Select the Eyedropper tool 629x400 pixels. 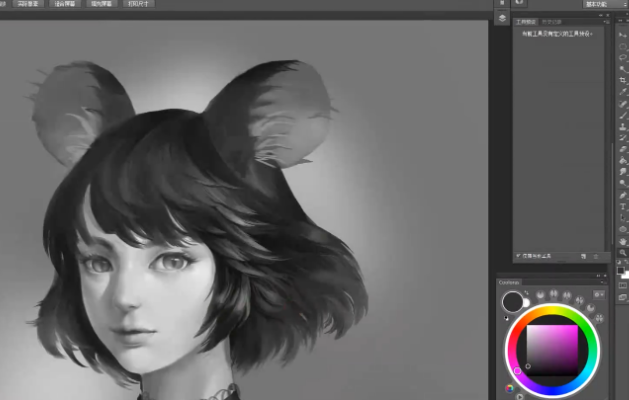623,92
